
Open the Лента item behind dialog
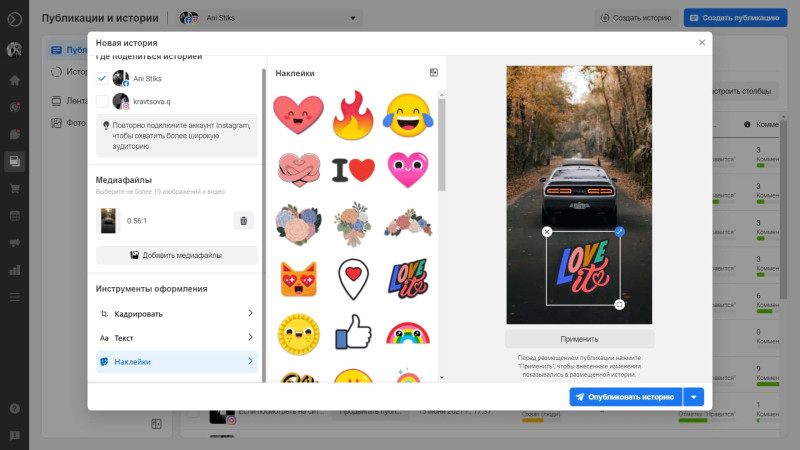tap(69, 101)
